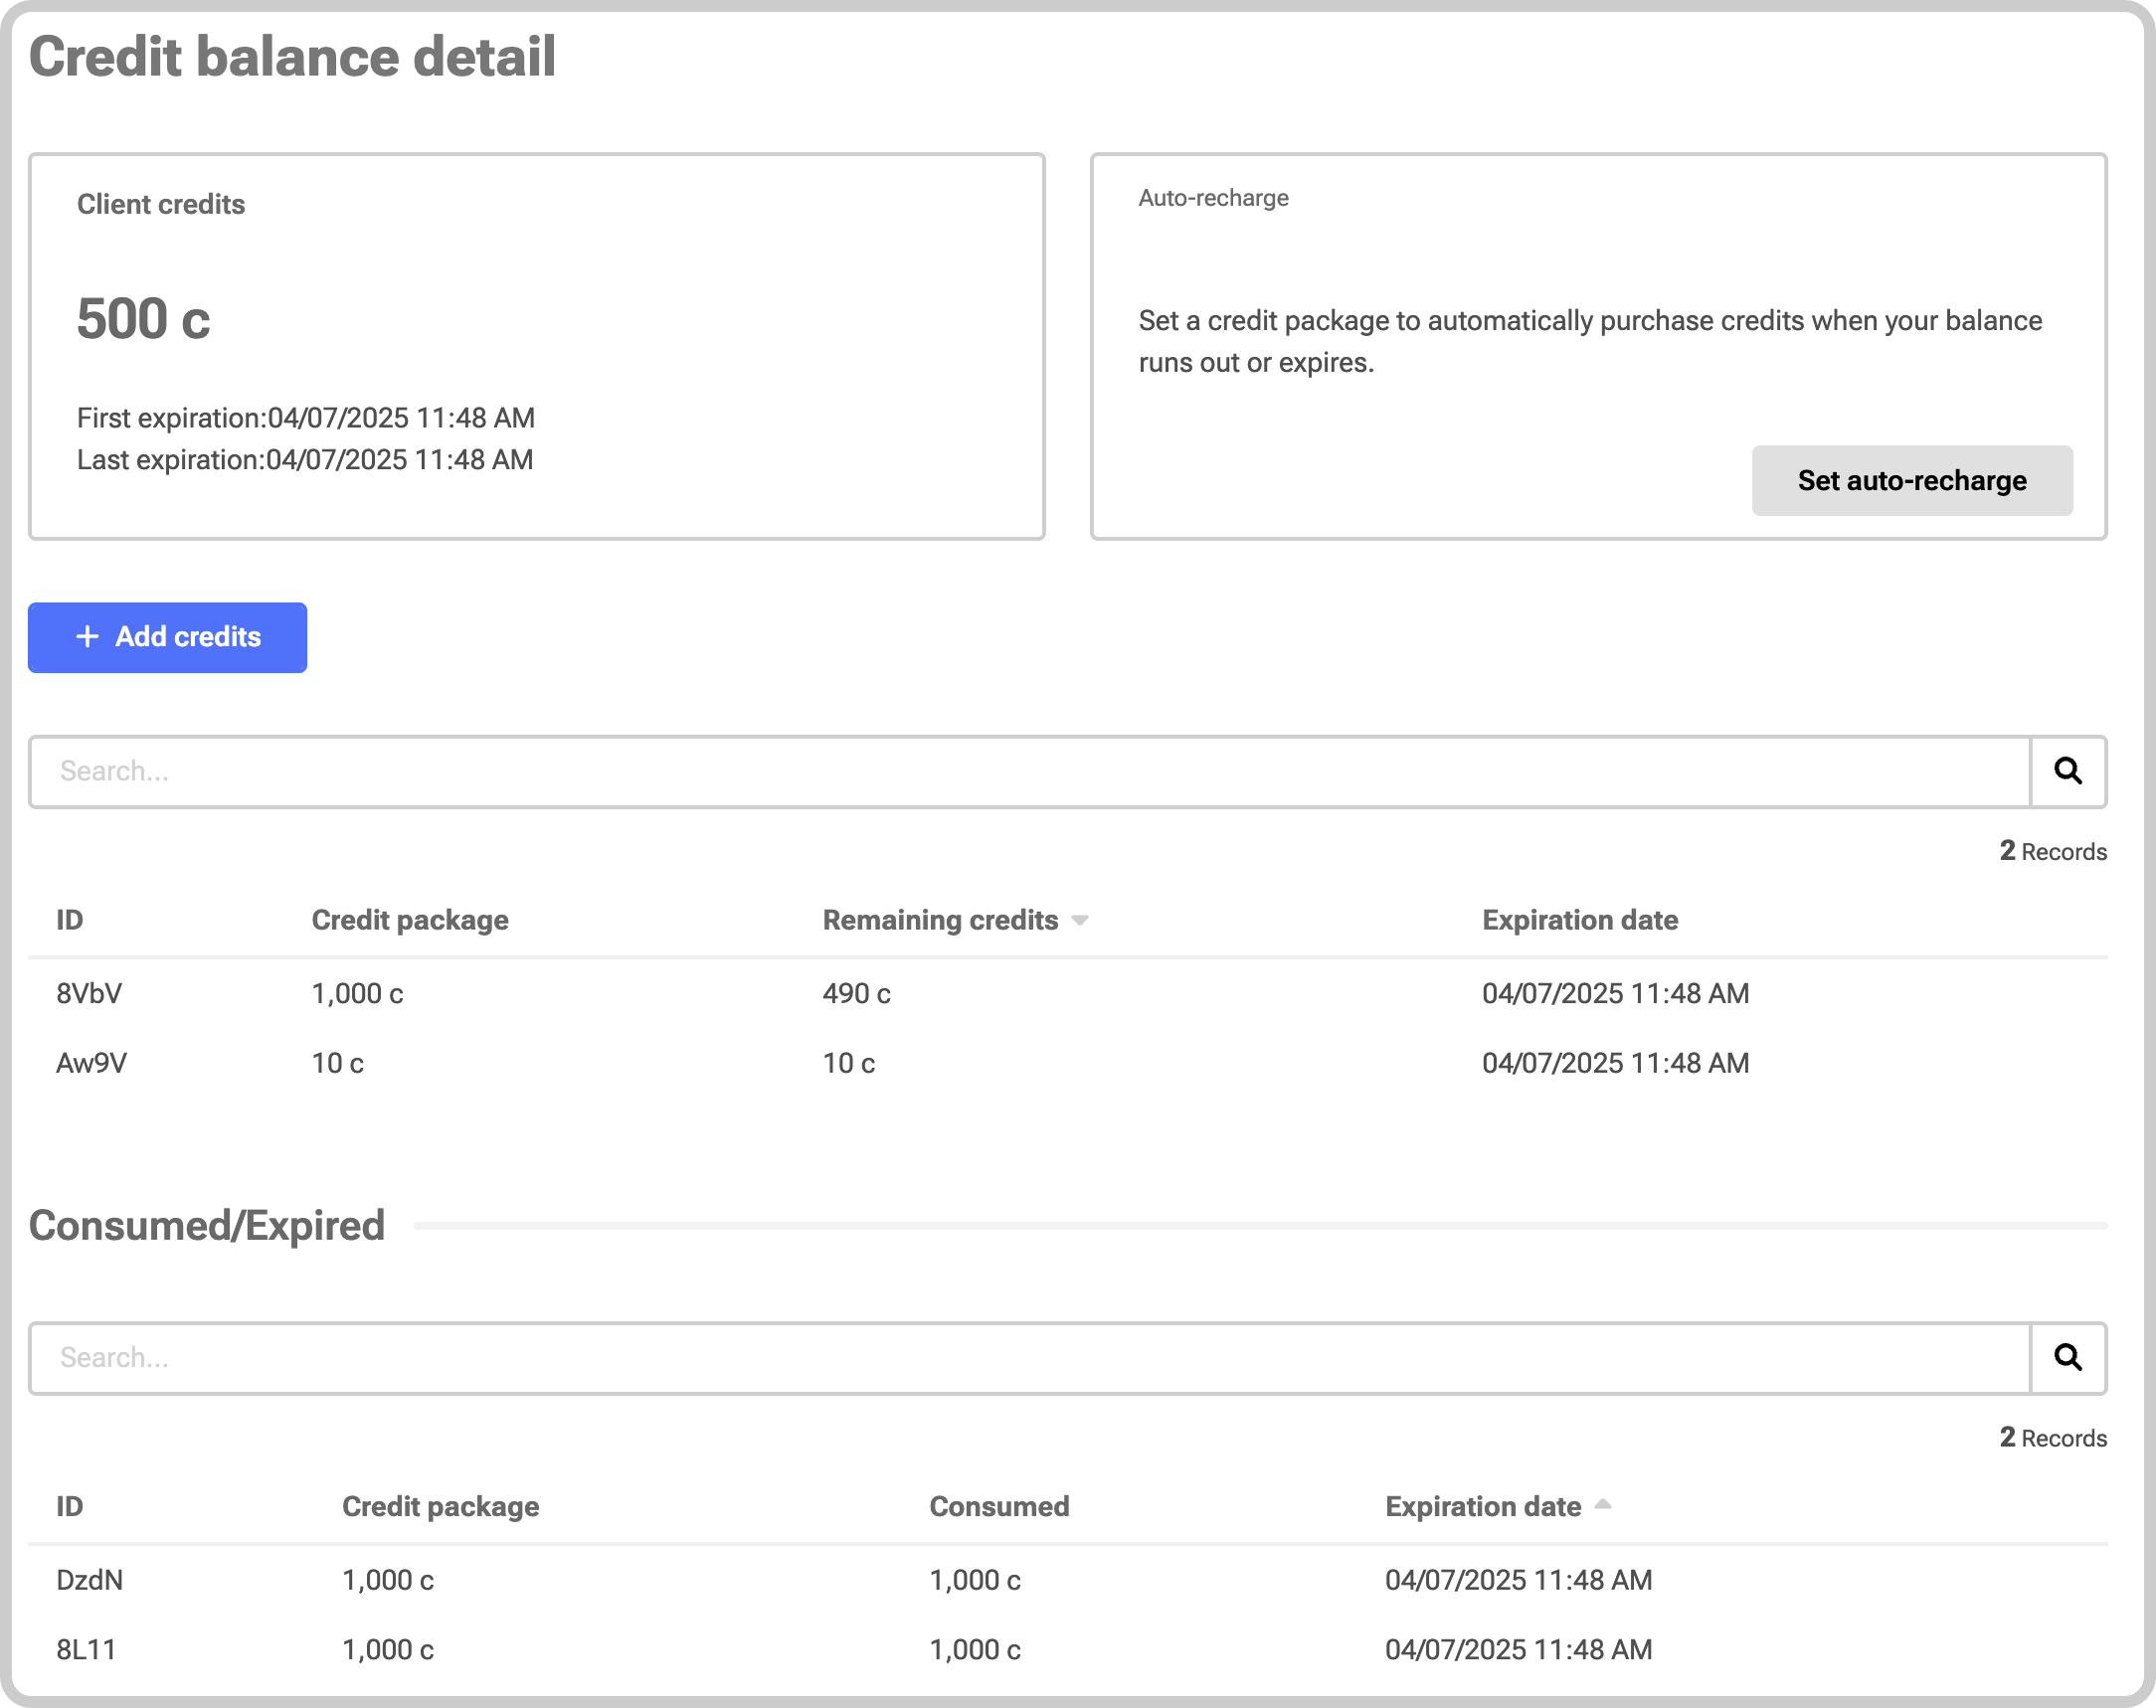Toggle sorting on the Remaining credits column header
Image resolution: width=2156 pixels, height=1708 pixels.
[955, 920]
